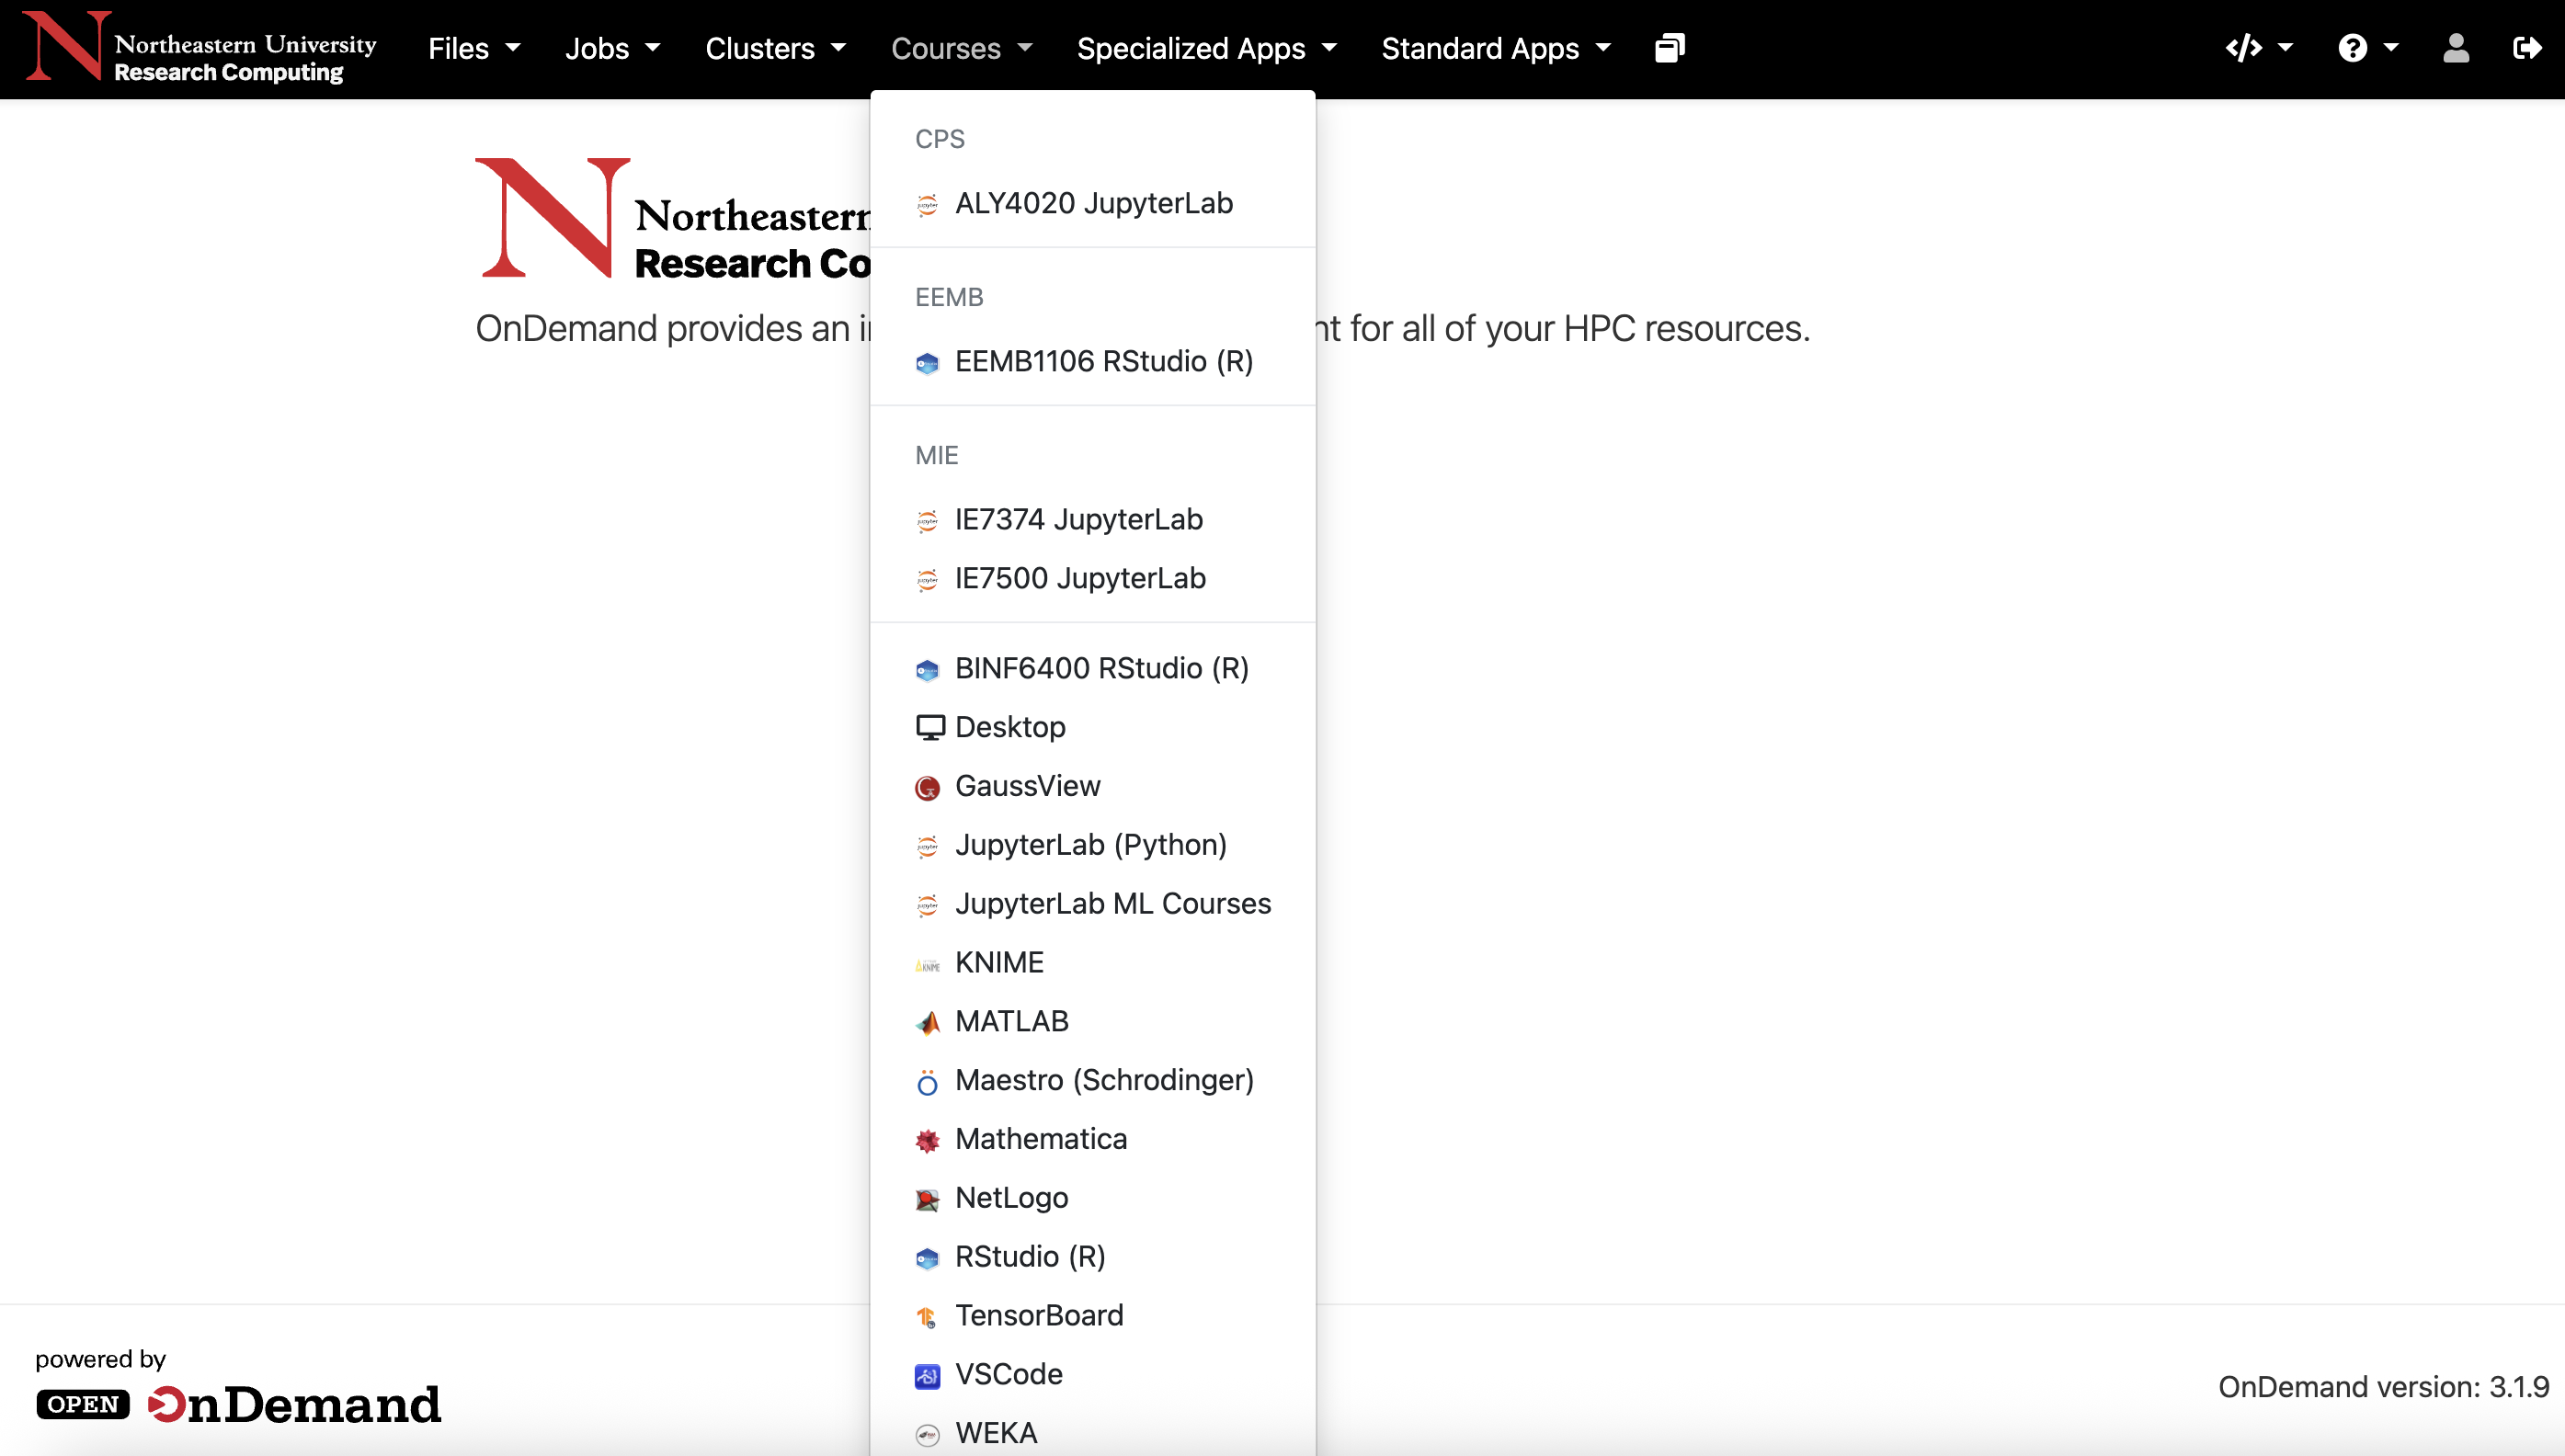The image size is (2565, 1456).
Task: Click the GaussView app icon
Action: click(927, 788)
